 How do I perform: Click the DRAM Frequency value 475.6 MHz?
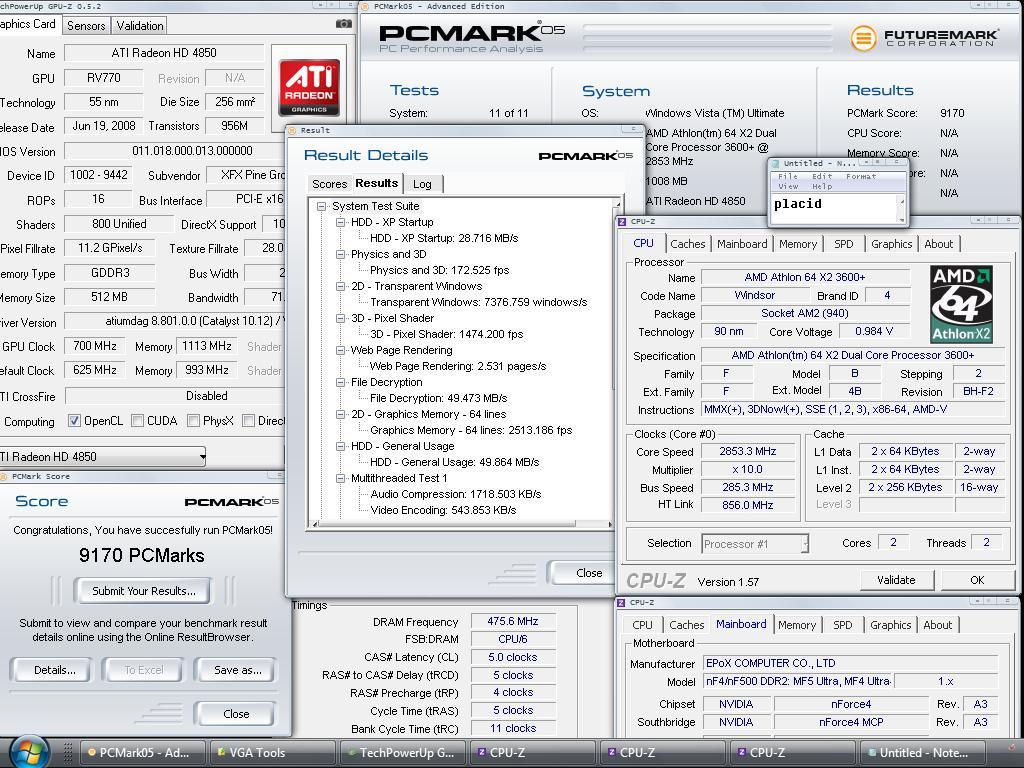513,622
